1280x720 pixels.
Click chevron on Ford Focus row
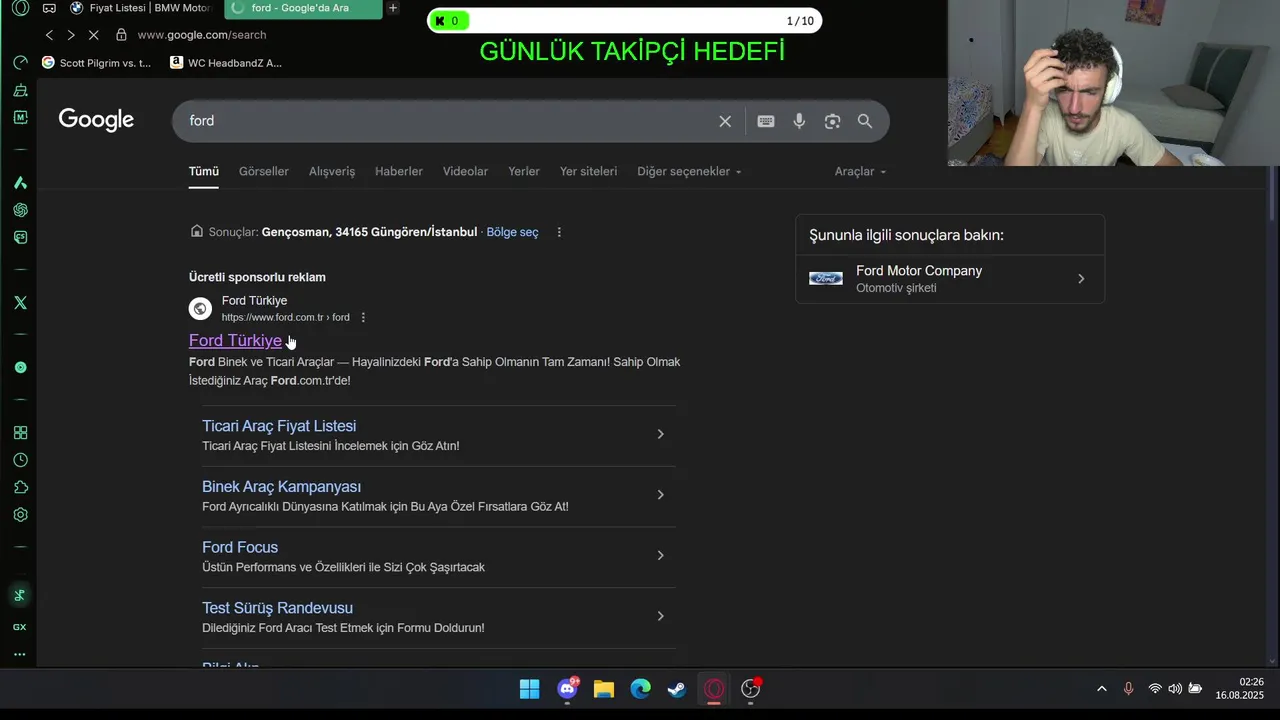pyautogui.click(x=660, y=556)
